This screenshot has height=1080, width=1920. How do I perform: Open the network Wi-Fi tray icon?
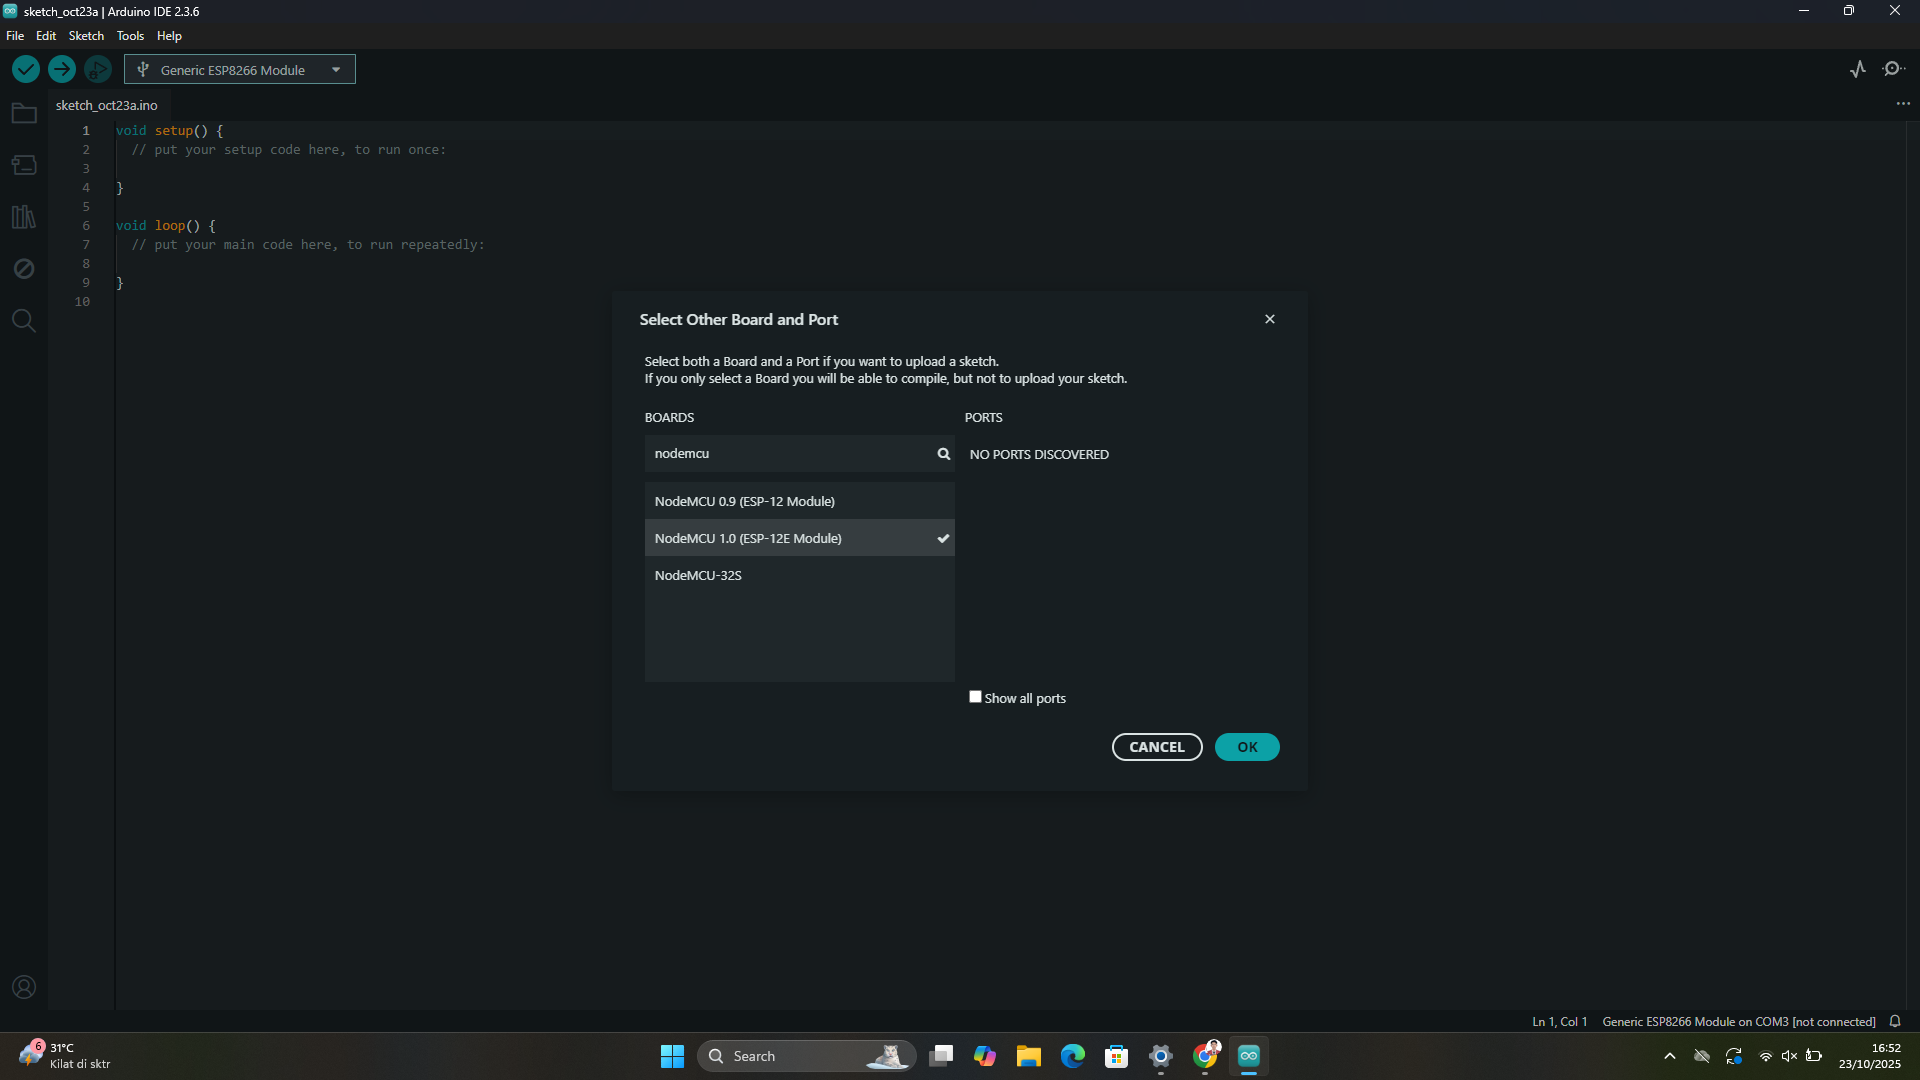1766,1056
